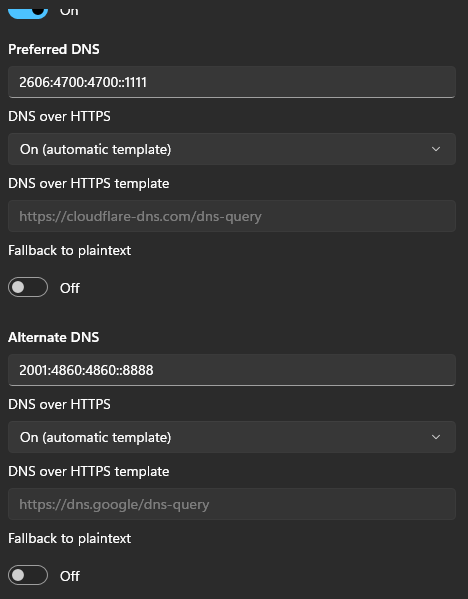Viewport: 468px width, 599px height.
Task: Open the DNS over HTTPS dropdown under Preferred DNS
Action: pos(232,149)
